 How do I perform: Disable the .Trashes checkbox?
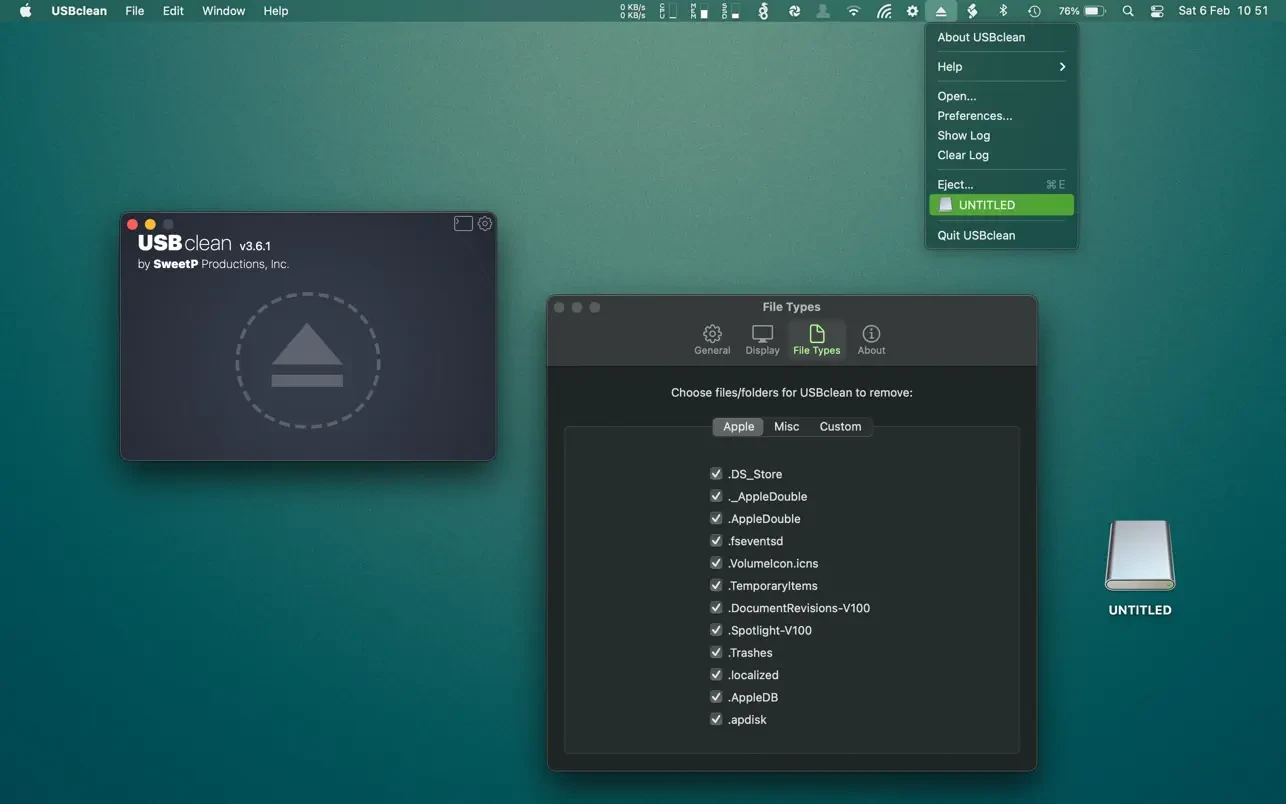coord(716,652)
